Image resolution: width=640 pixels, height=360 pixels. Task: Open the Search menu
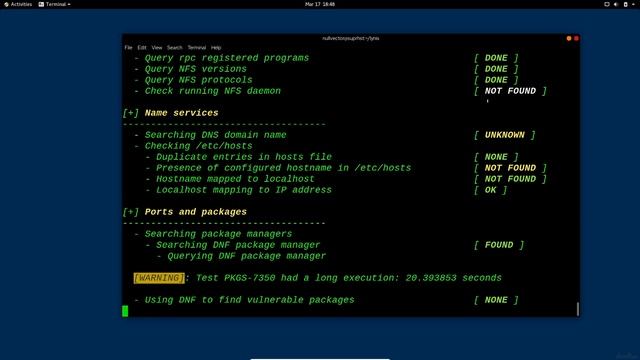(174, 48)
